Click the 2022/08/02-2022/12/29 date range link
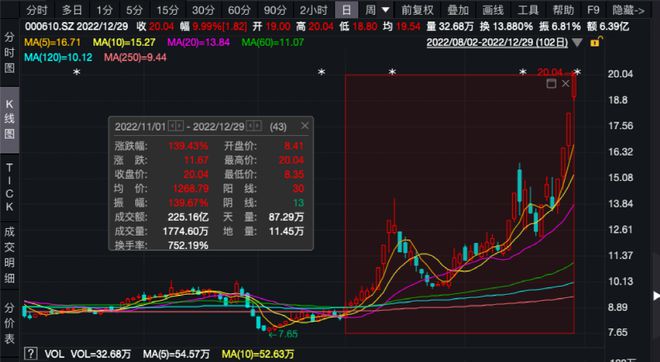660x362 pixels. (497, 43)
